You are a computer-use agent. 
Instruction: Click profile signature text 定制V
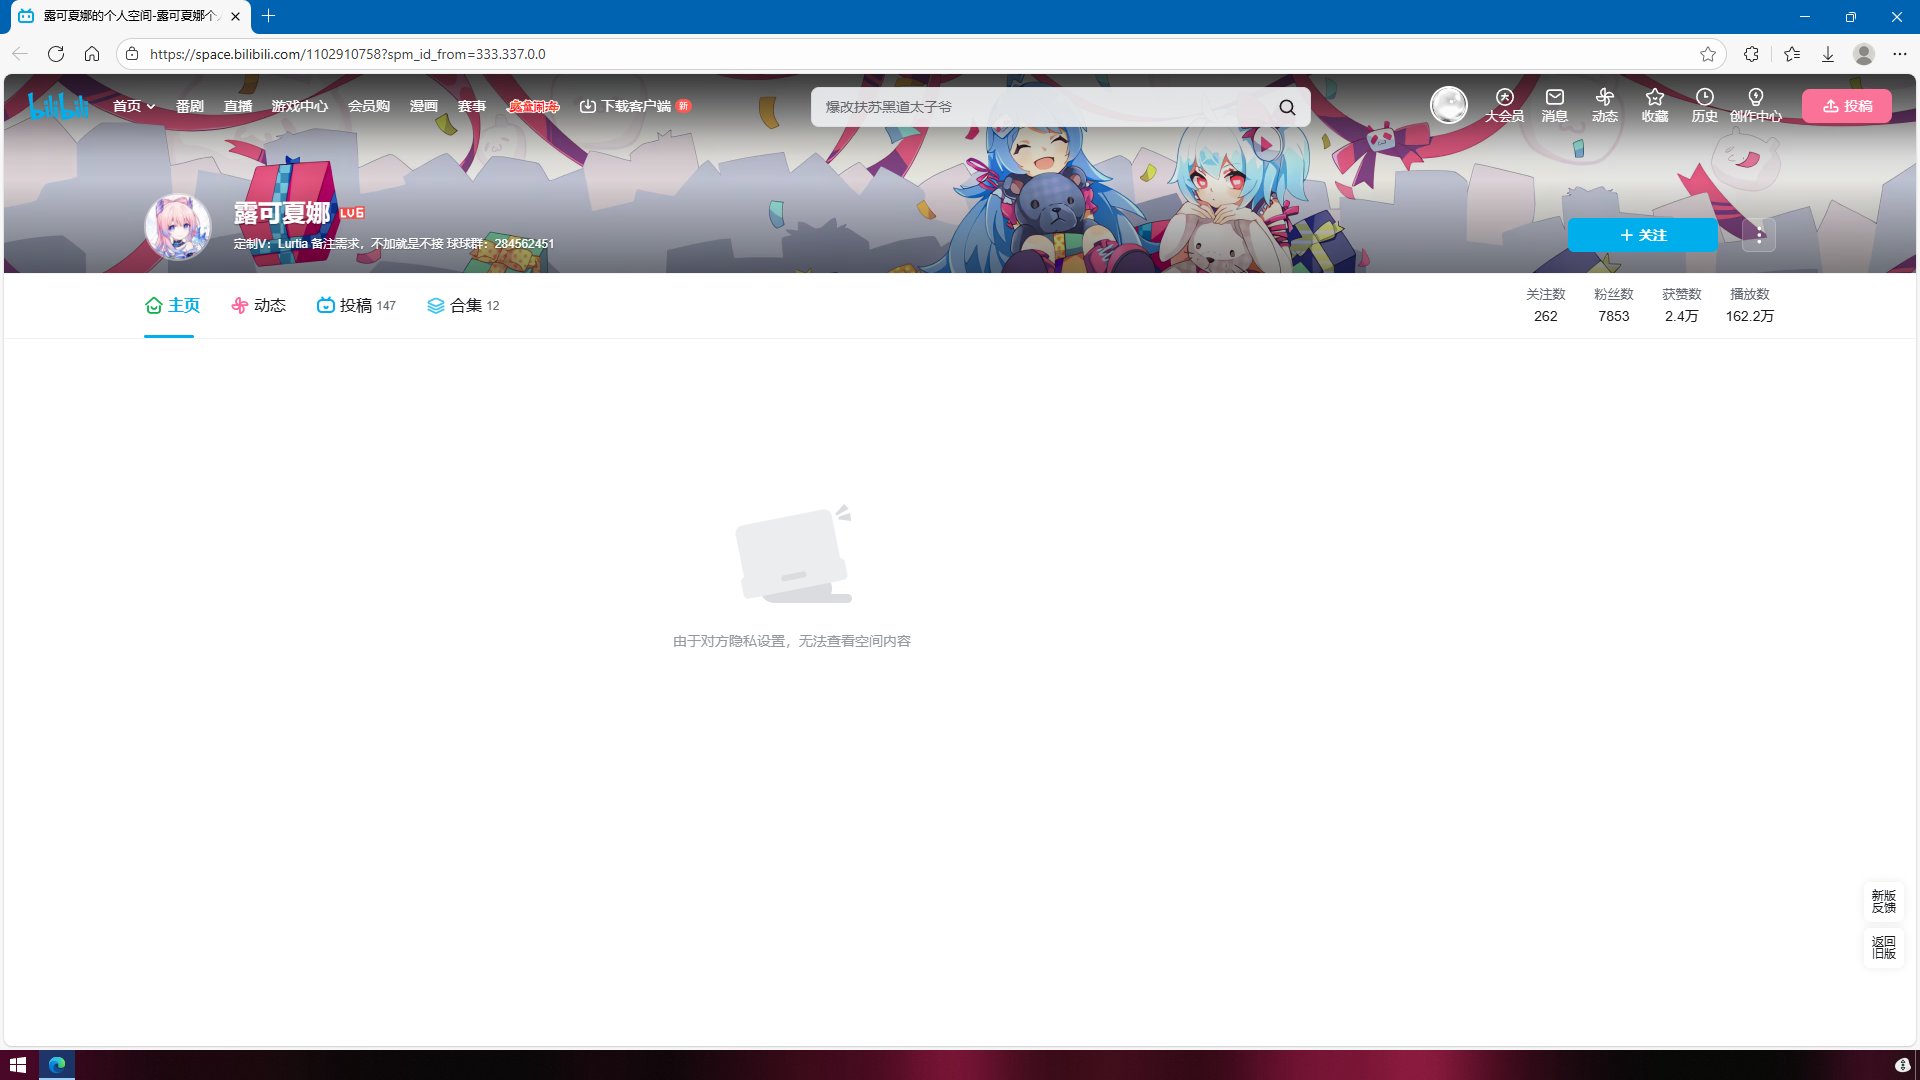coord(393,243)
